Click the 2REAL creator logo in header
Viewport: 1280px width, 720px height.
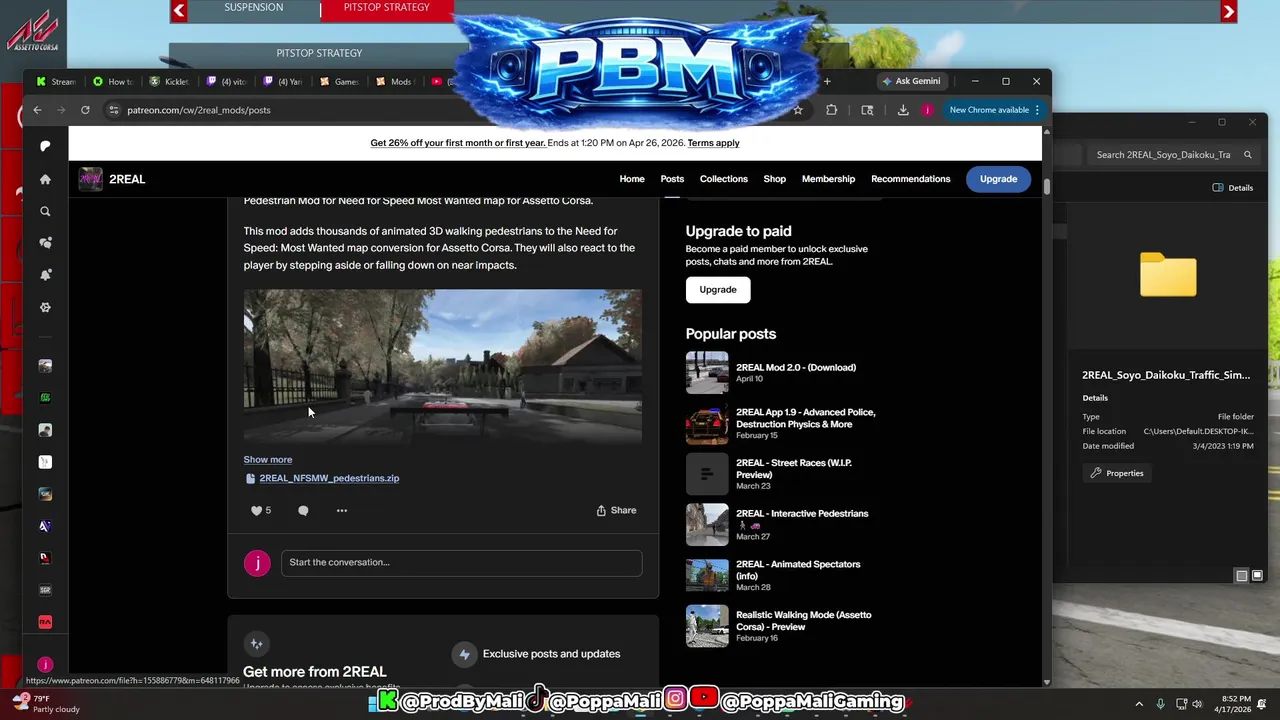(90, 179)
